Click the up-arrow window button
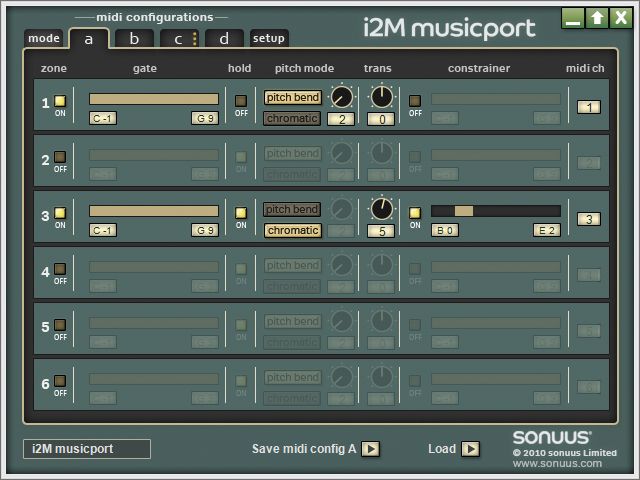This screenshot has height=480, width=640. pyautogui.click(x=597, y=18)
